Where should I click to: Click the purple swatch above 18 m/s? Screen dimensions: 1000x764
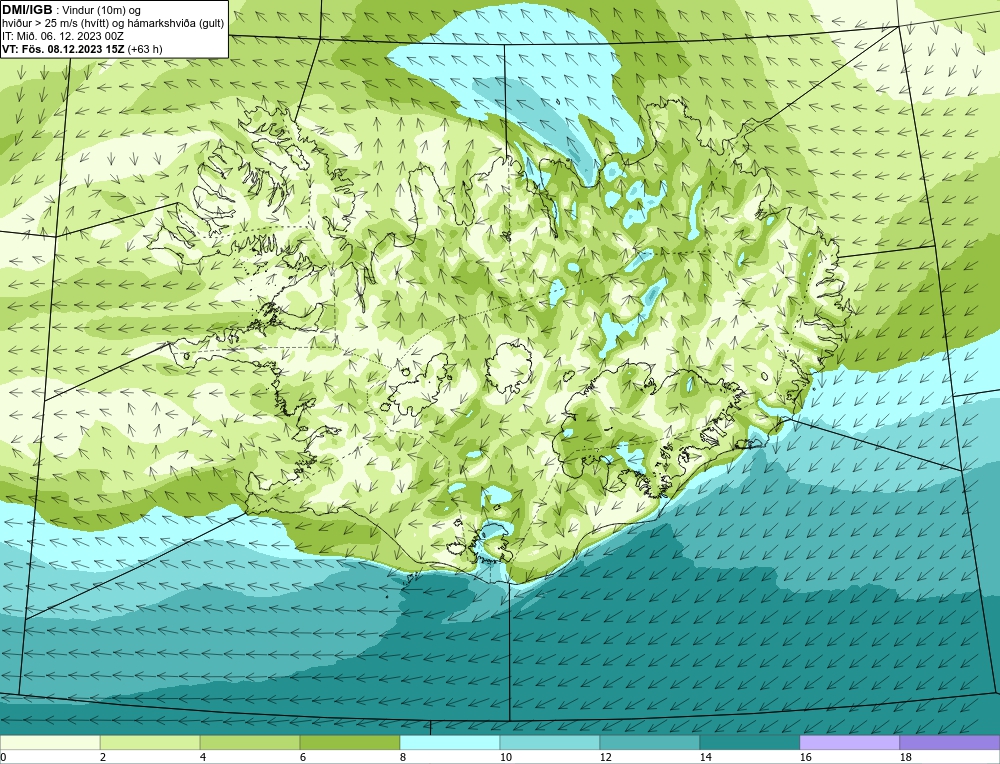[950, 742]
